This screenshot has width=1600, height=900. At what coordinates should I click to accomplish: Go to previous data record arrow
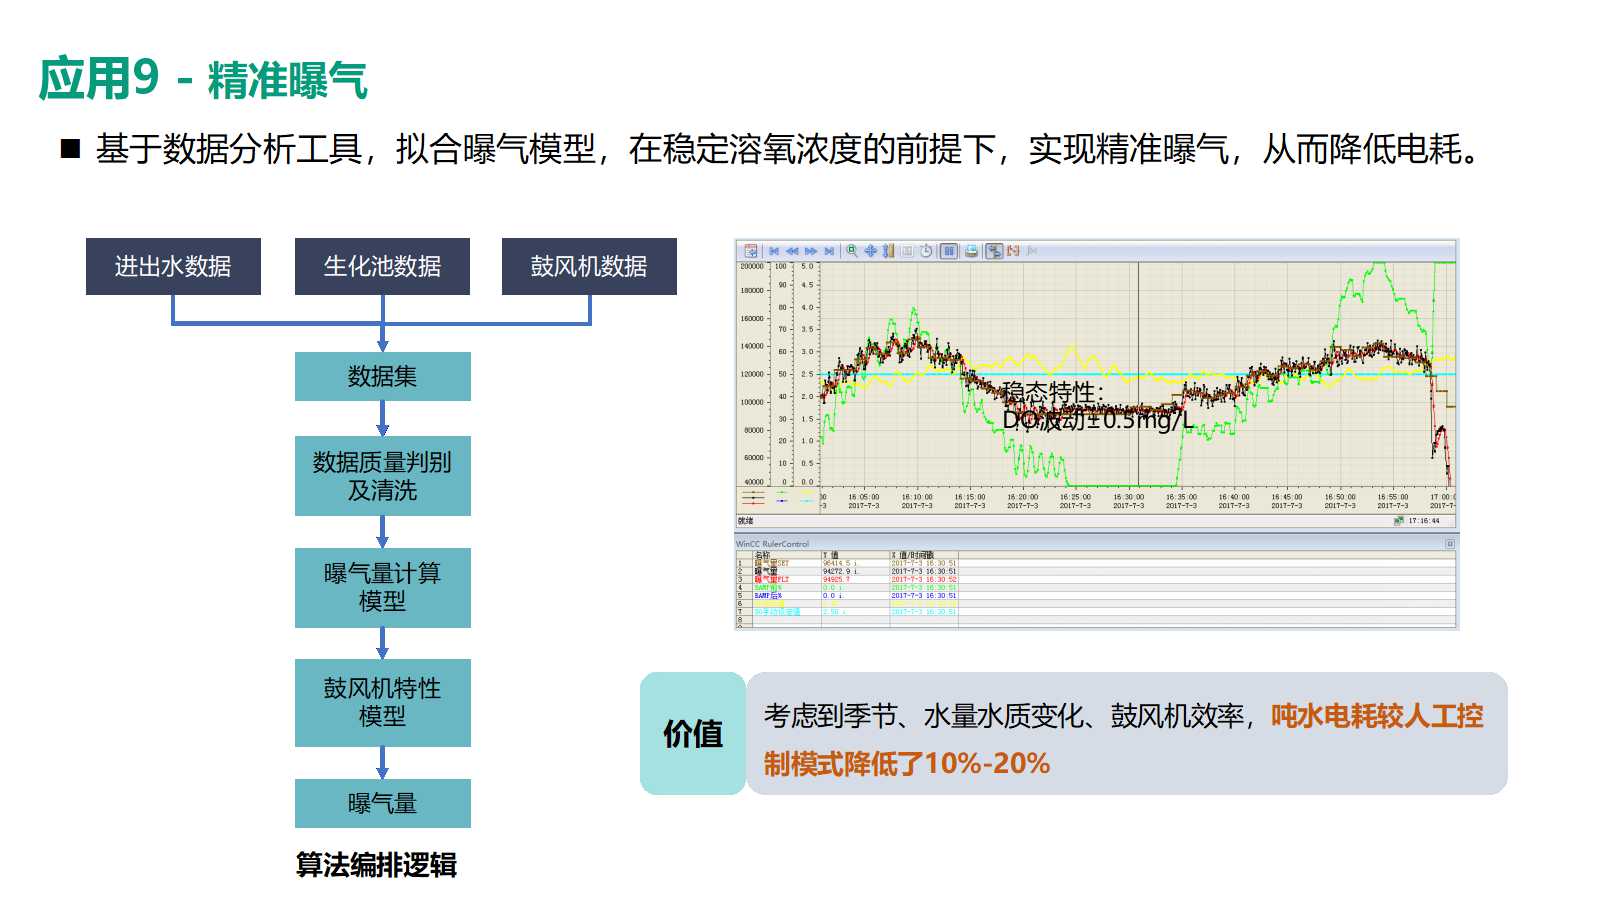(792, 251)
